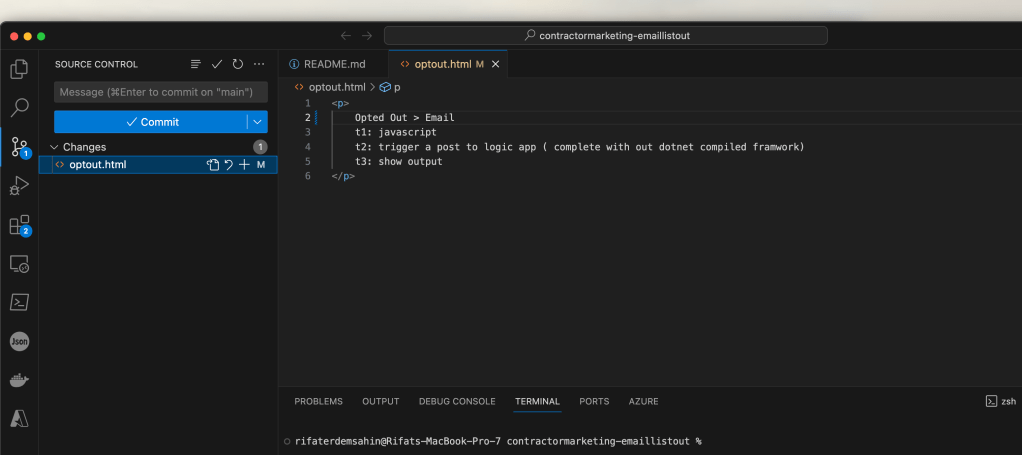Select the TERMINAL panel tab
This screenshot has height=455, width=1022.
coord(537,402)
